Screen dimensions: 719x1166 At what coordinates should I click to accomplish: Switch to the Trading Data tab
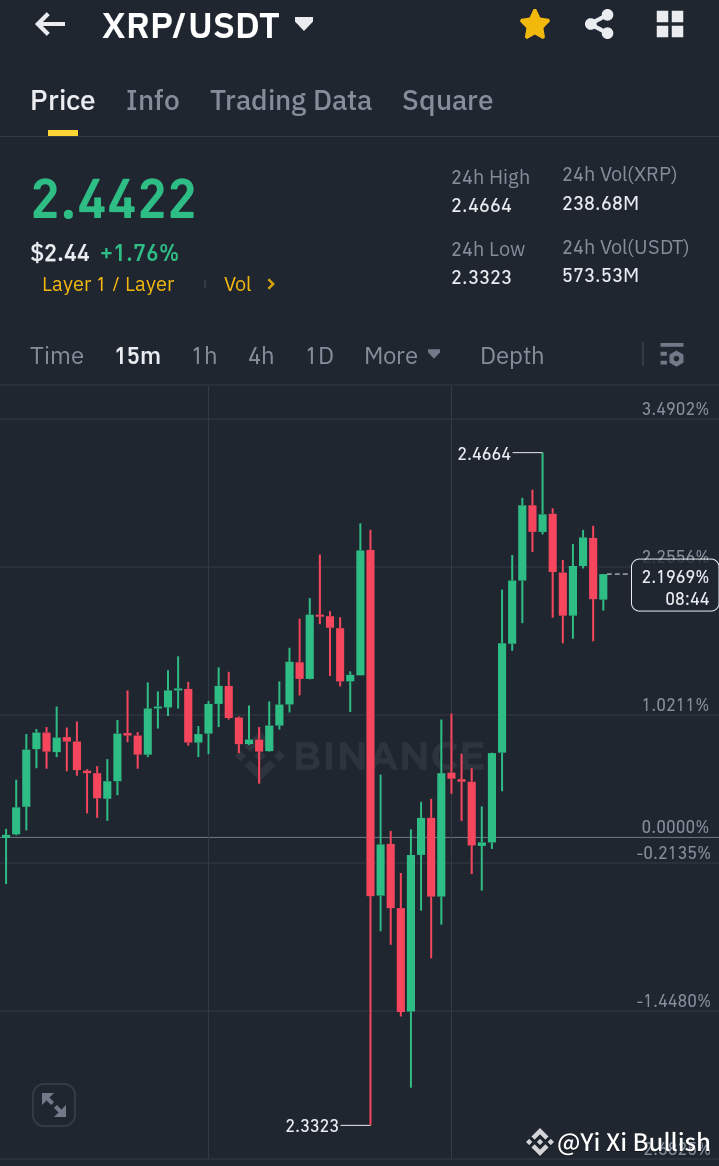291,100
